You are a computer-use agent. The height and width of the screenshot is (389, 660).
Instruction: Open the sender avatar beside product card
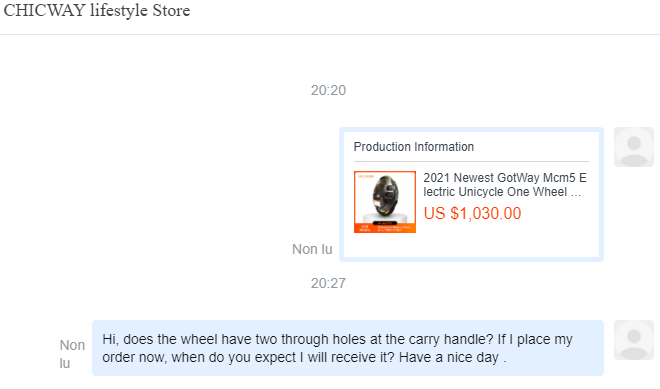[633, 147]
